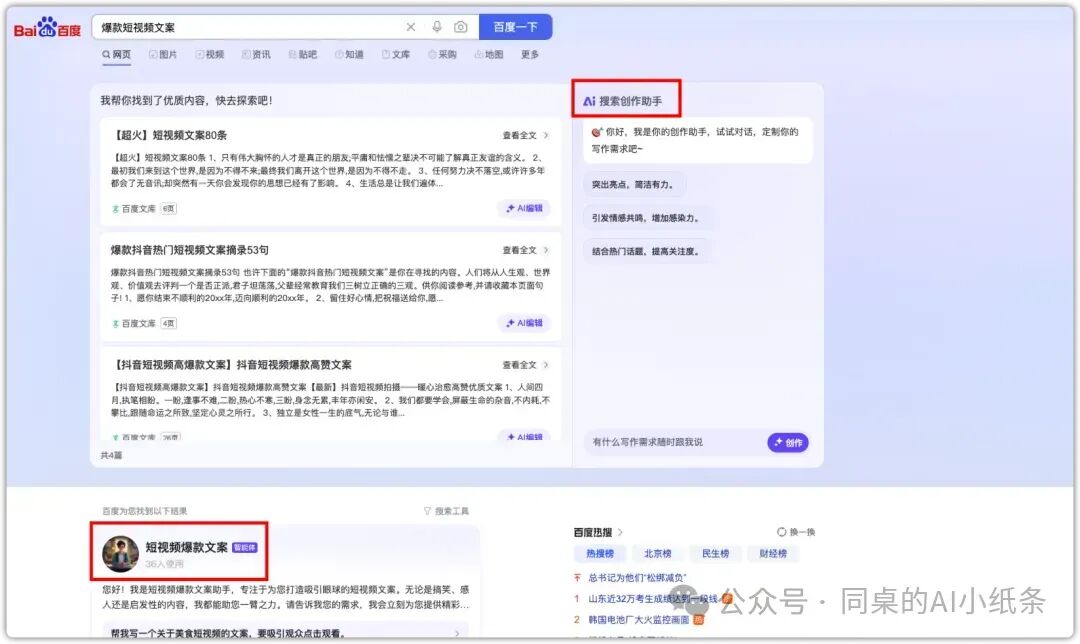Select the 财经榜 tab

click(773, 554)
